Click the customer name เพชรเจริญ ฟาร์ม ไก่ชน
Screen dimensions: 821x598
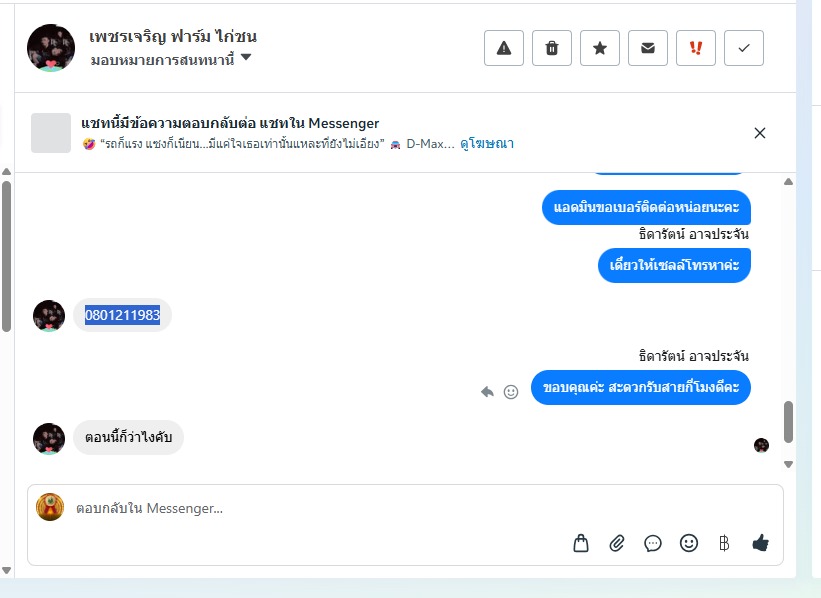[x=173, y=36]
